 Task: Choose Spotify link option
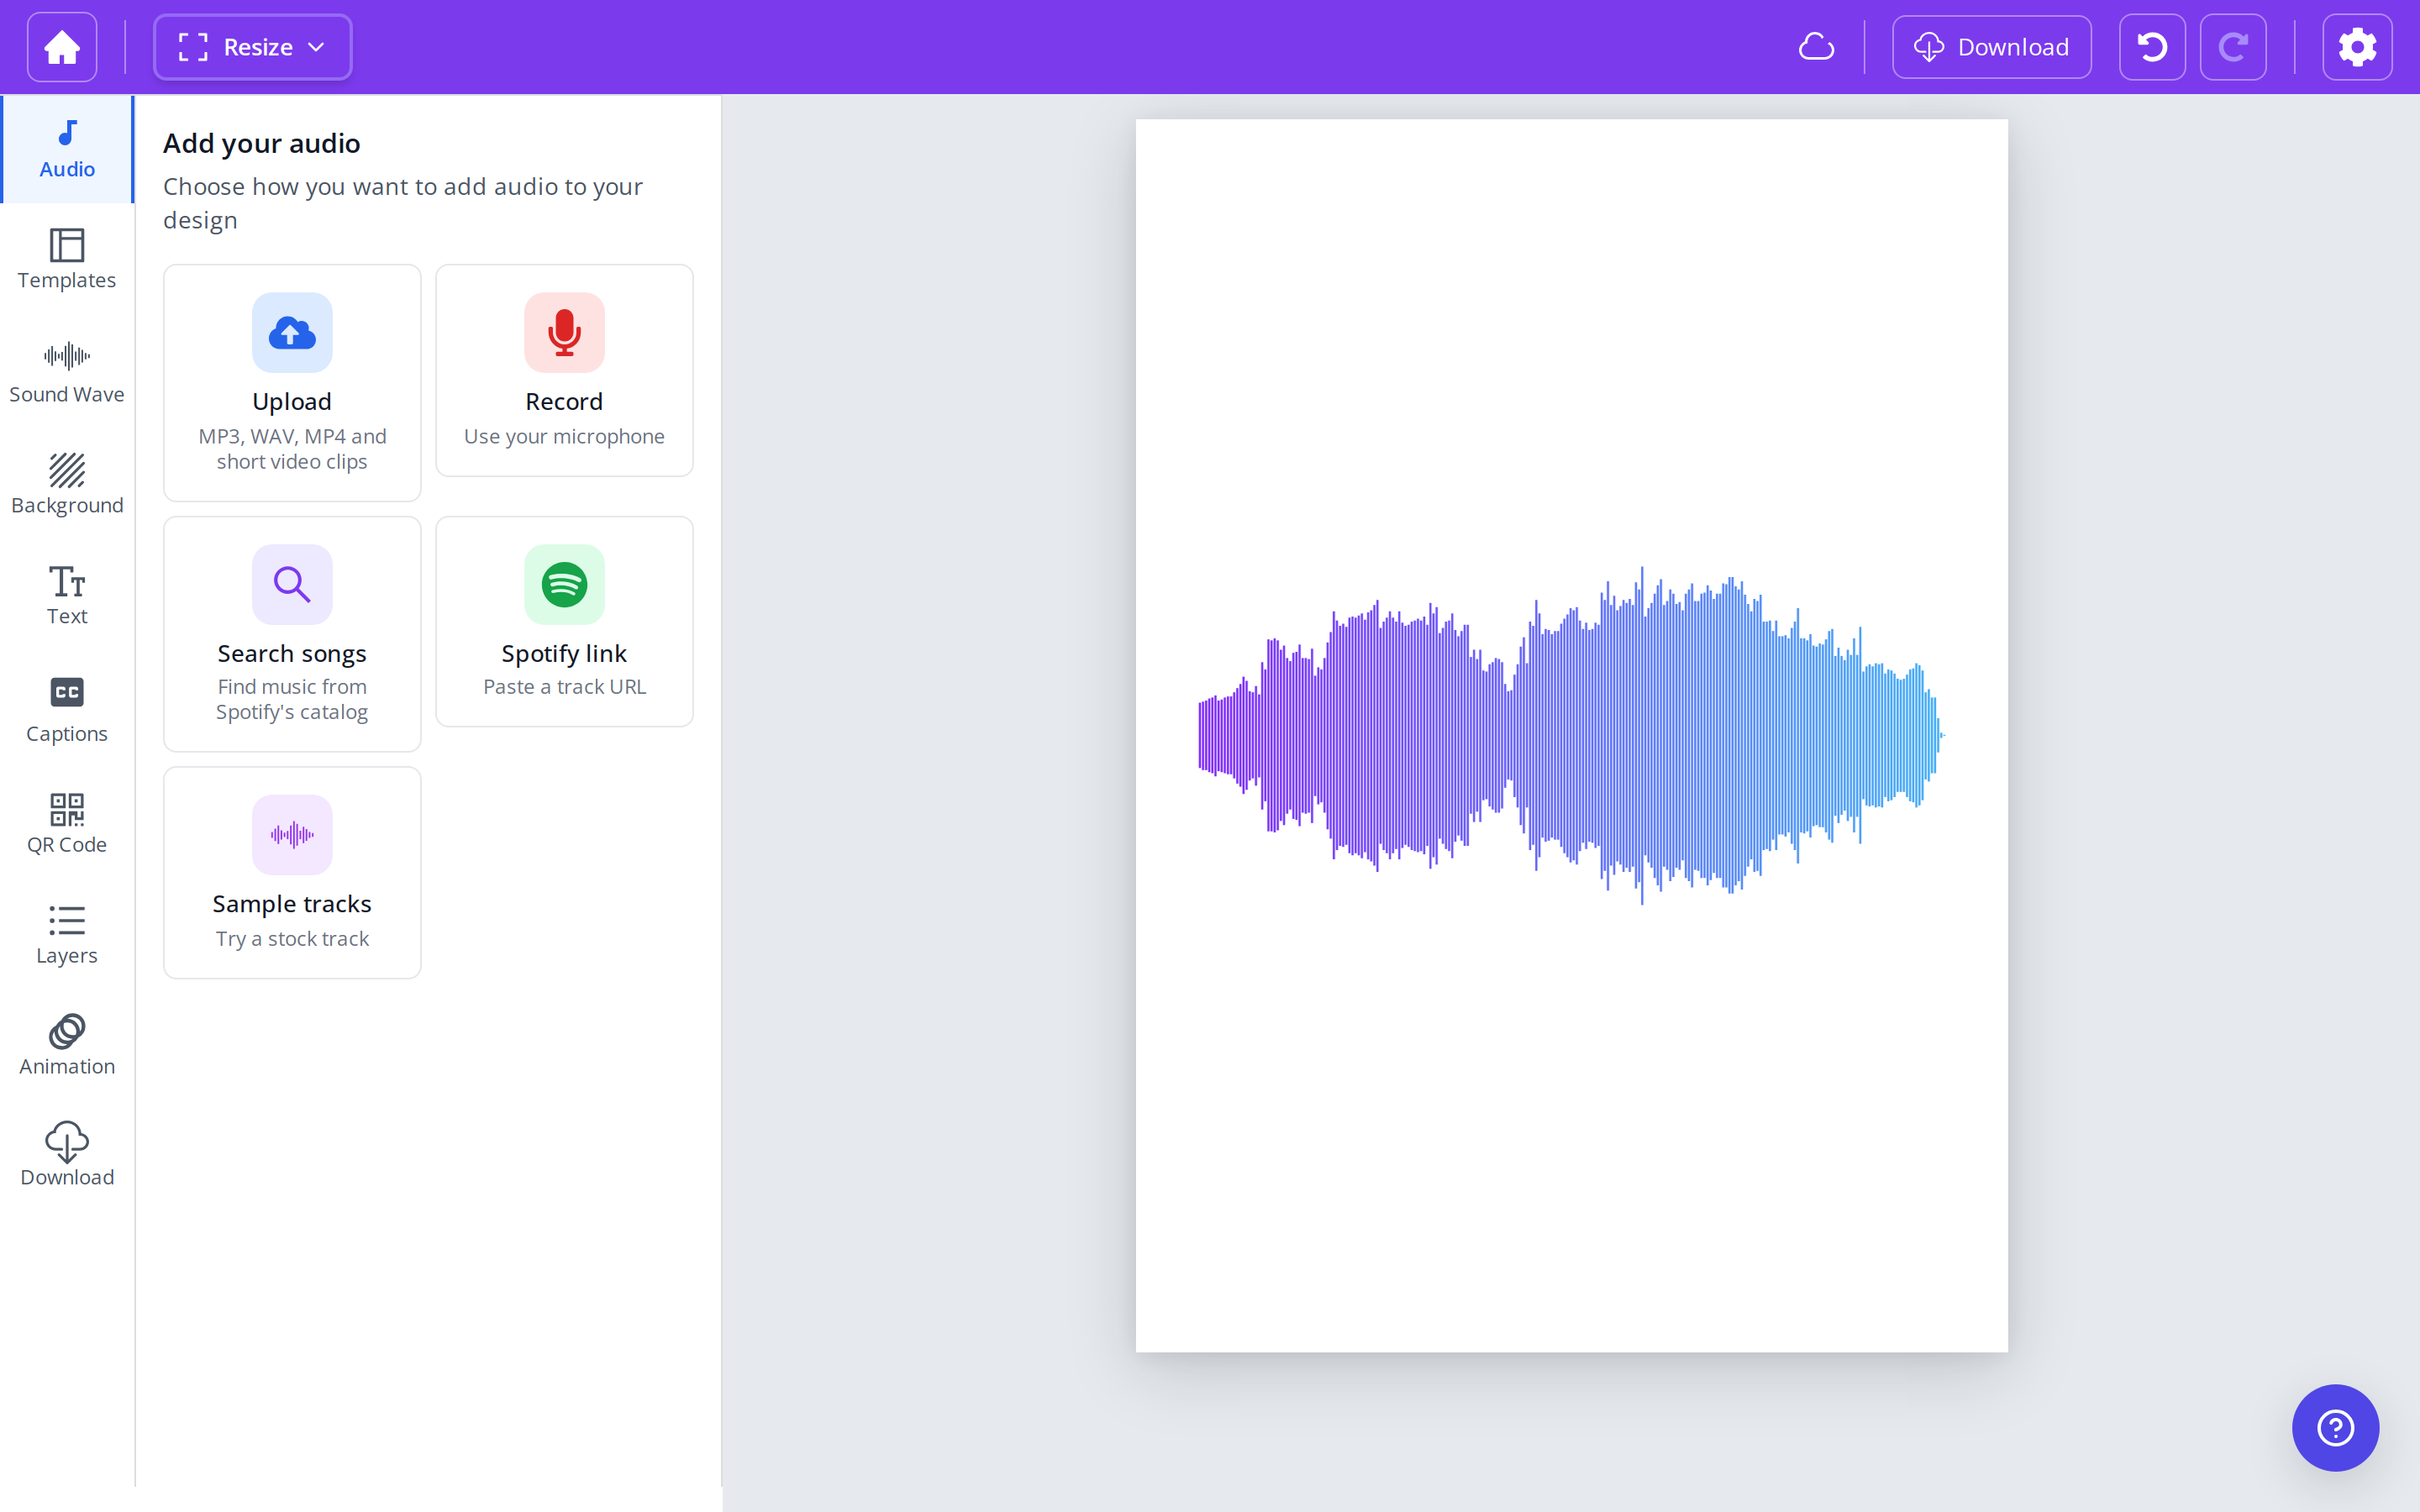pyautogui.click(x=564, y=621)
